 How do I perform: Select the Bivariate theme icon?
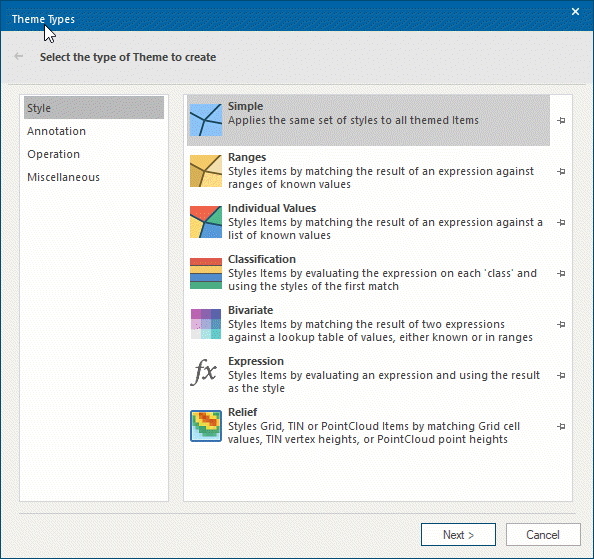[x=206, y=324]
